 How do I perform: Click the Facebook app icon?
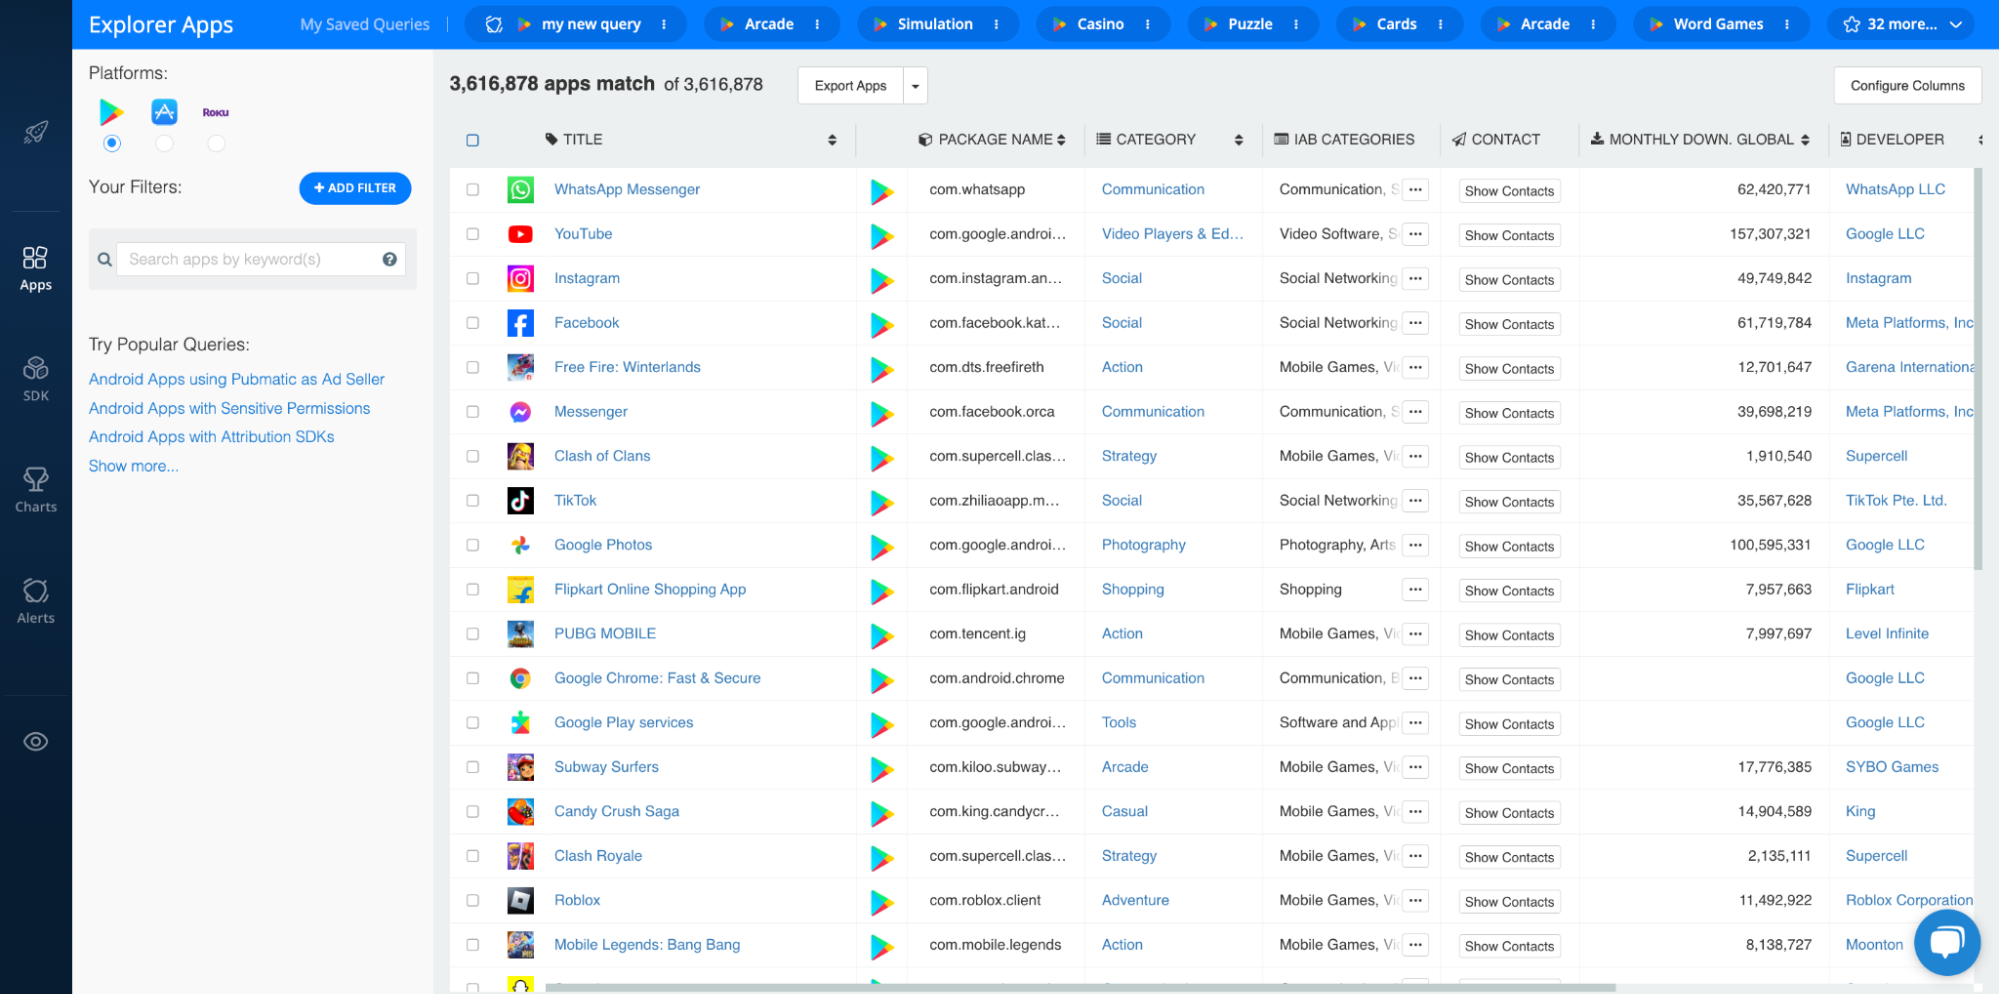pyautogui.click(x=520, y=323)
